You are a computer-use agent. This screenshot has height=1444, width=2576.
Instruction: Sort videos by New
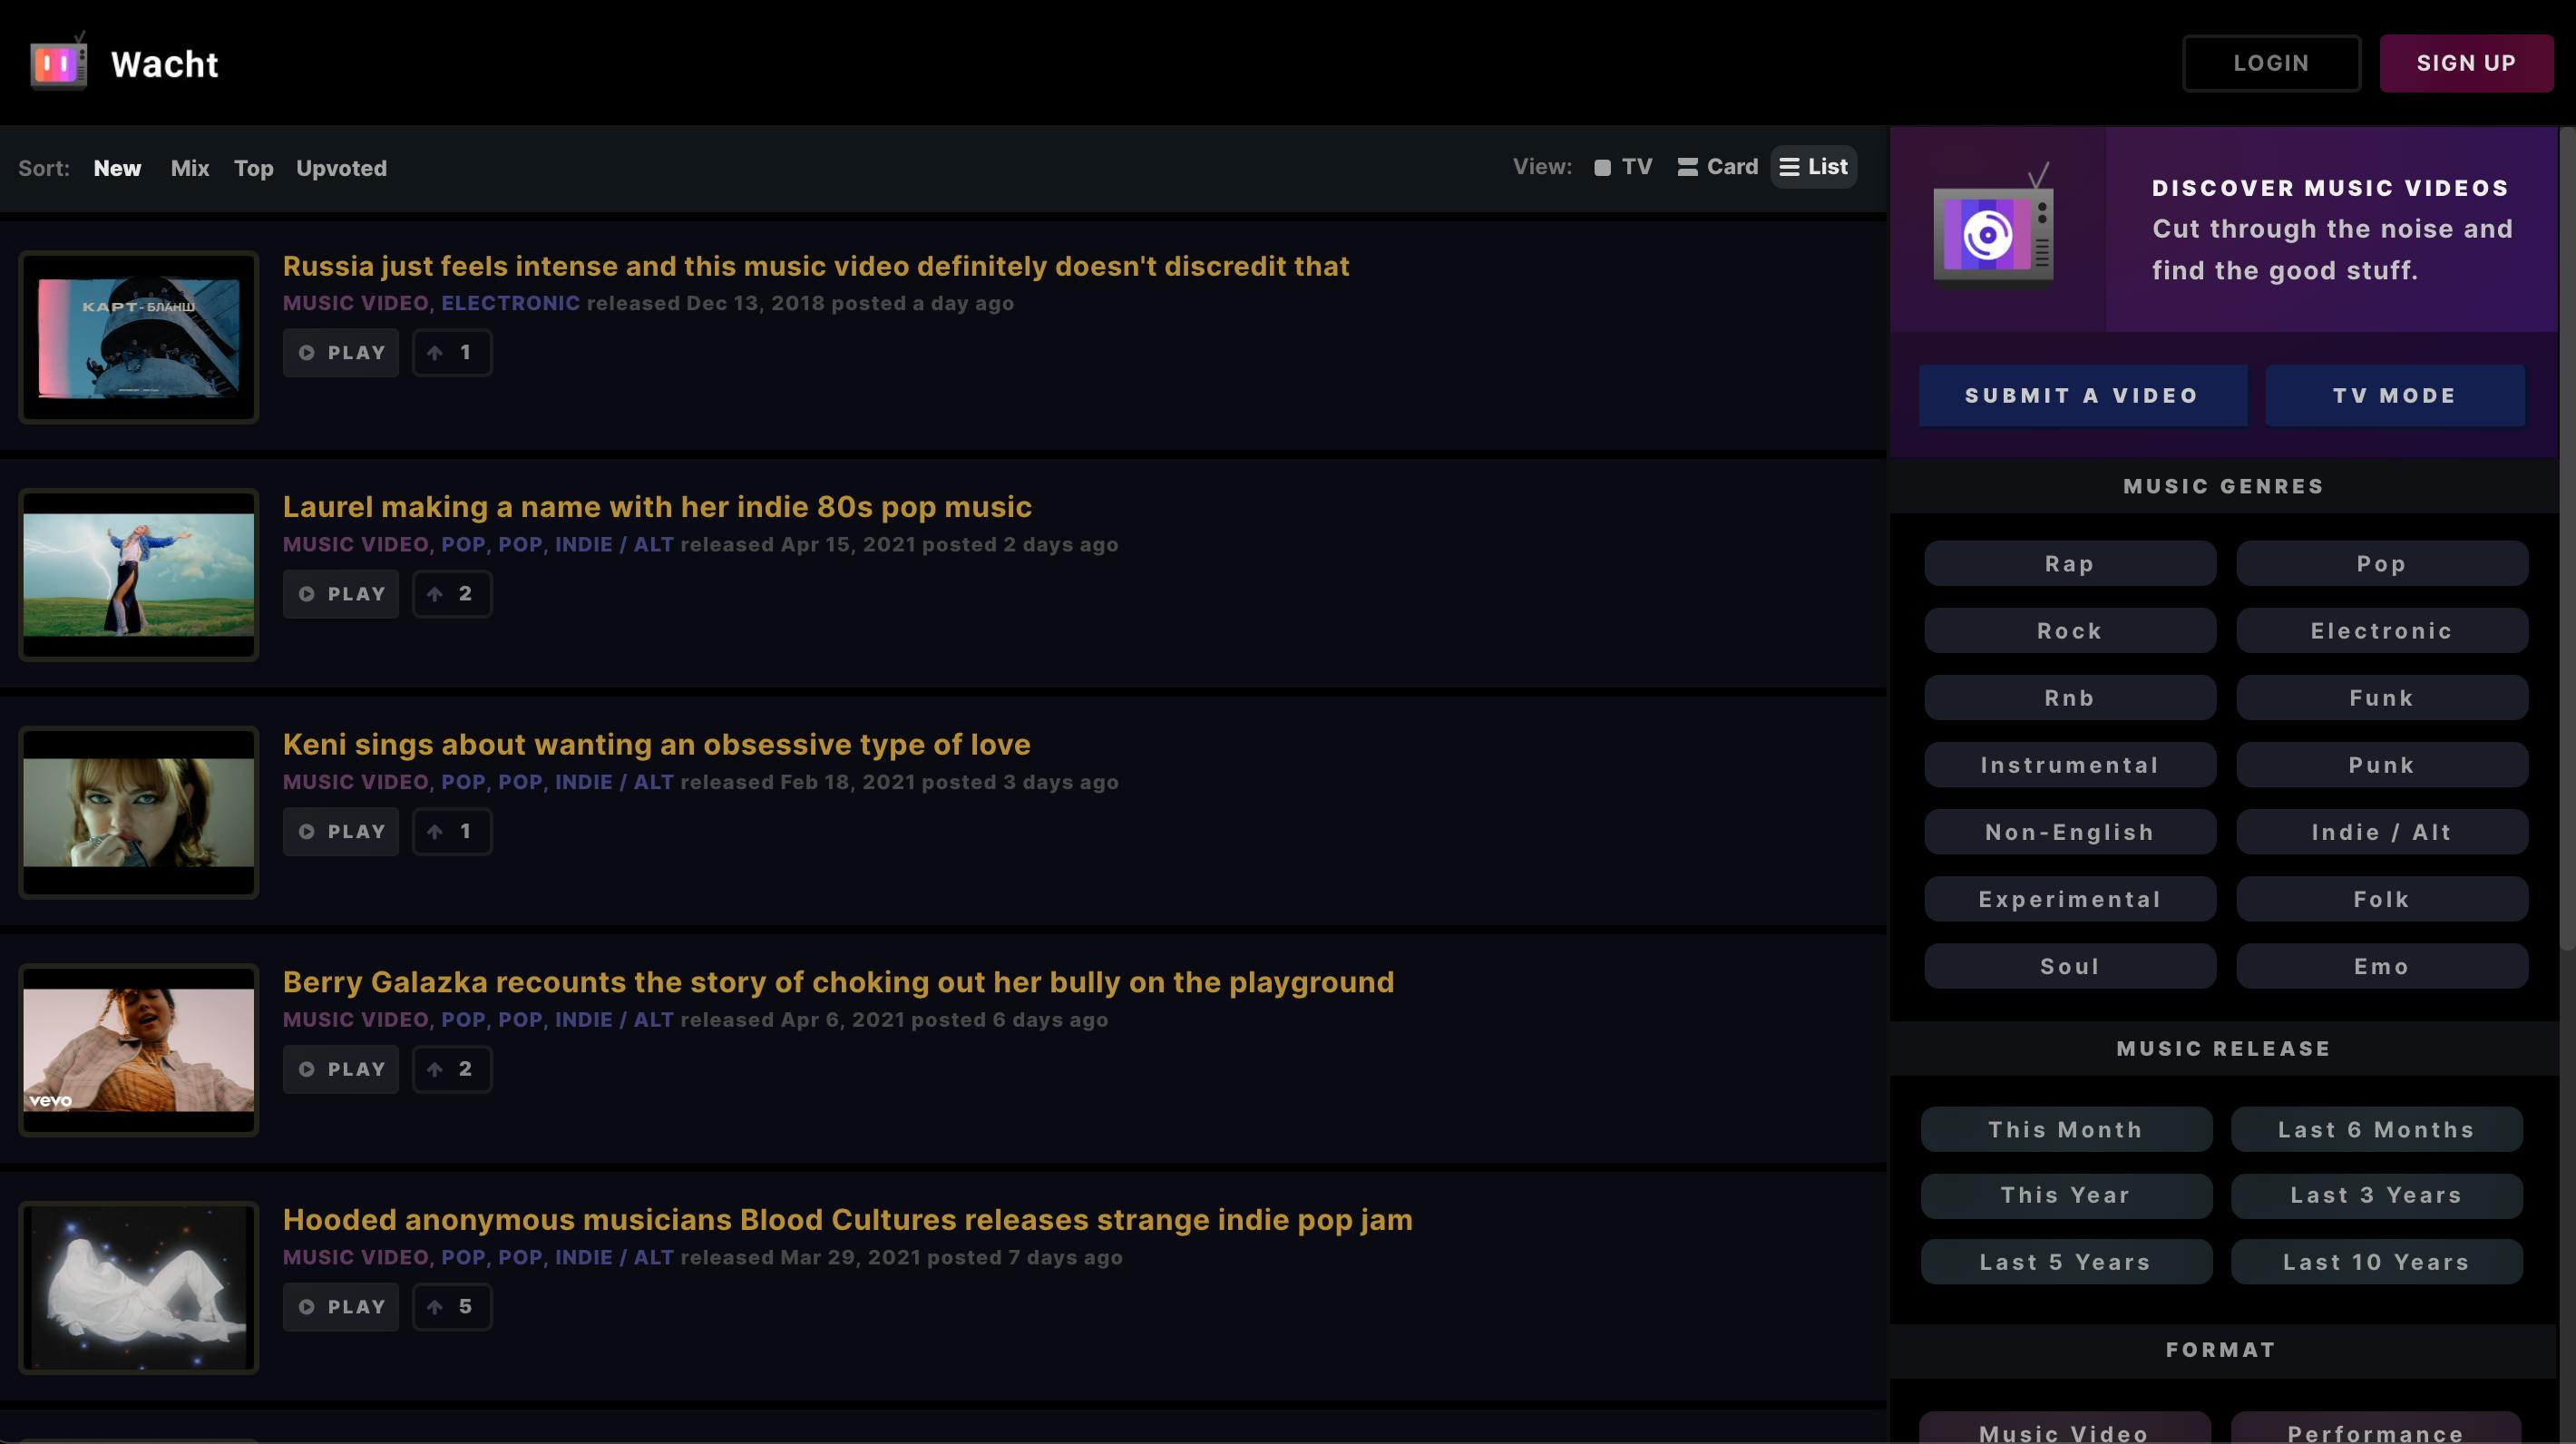point(117,168)
